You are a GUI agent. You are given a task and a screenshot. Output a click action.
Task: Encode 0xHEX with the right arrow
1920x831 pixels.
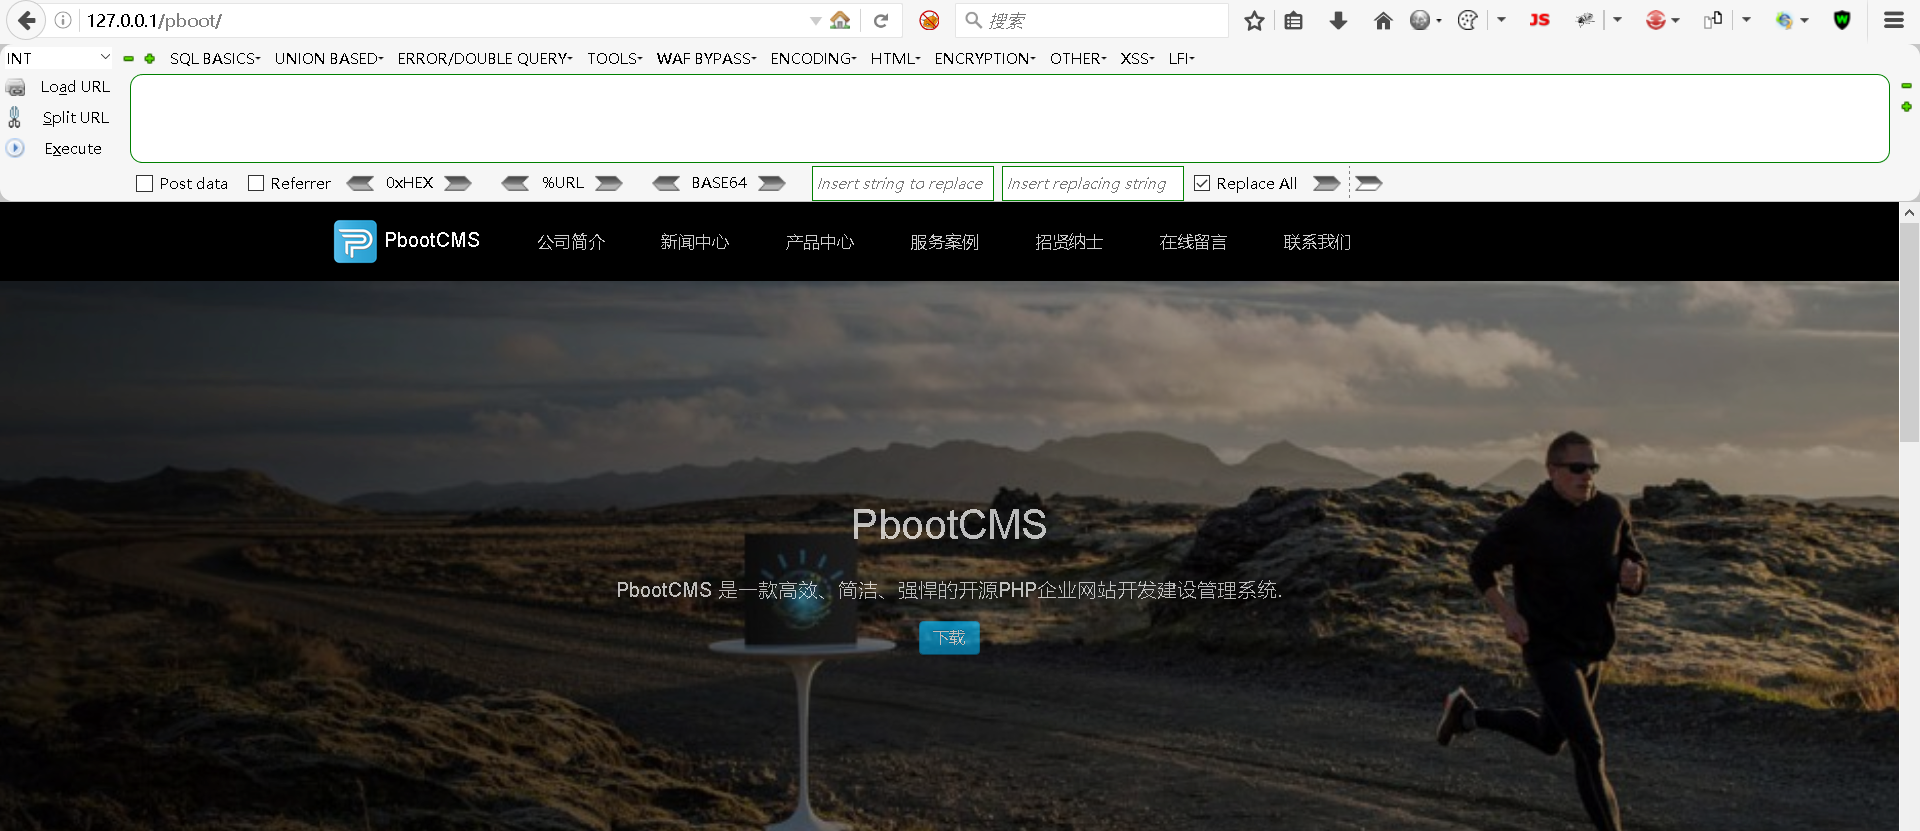(458, 183)
